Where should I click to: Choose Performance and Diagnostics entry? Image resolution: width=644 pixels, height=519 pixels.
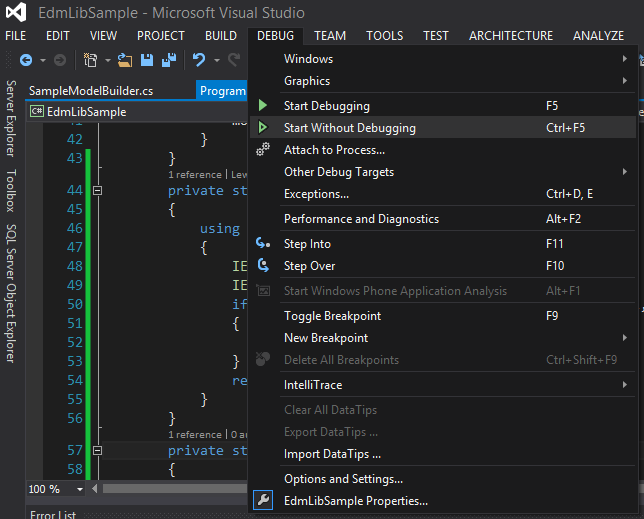click(443, 219)
